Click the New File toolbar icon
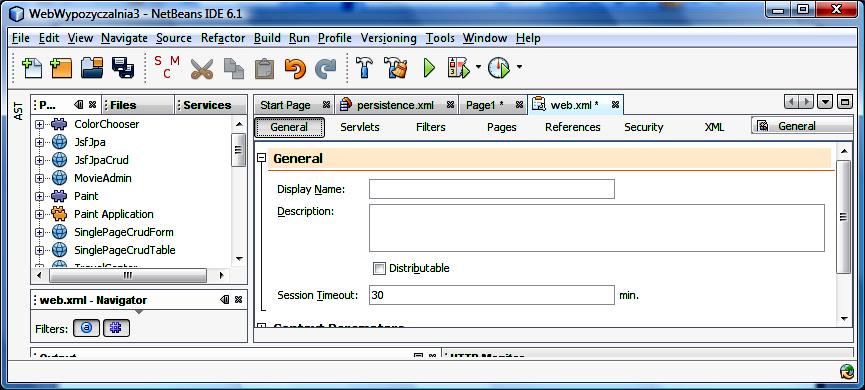 pos(31,68)
